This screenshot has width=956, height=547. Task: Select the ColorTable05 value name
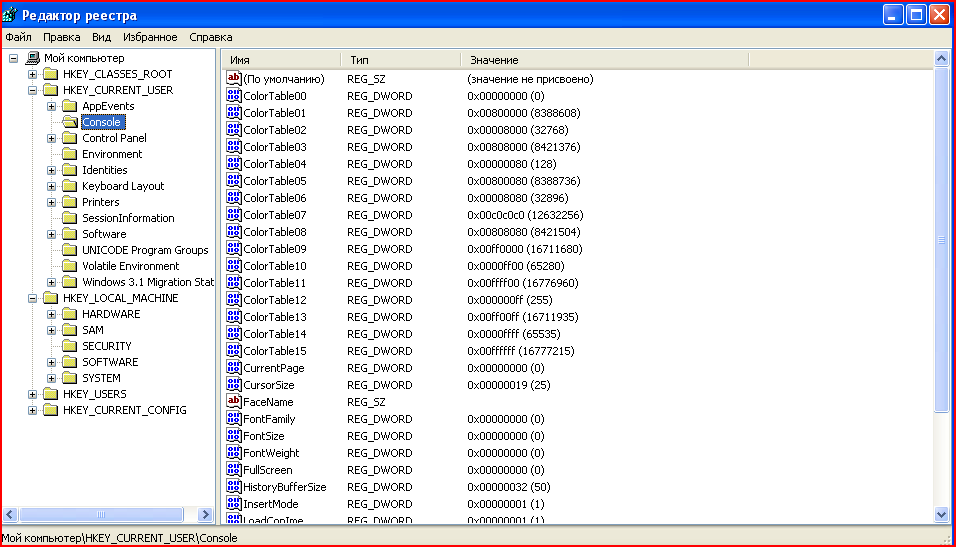[274, 181]
